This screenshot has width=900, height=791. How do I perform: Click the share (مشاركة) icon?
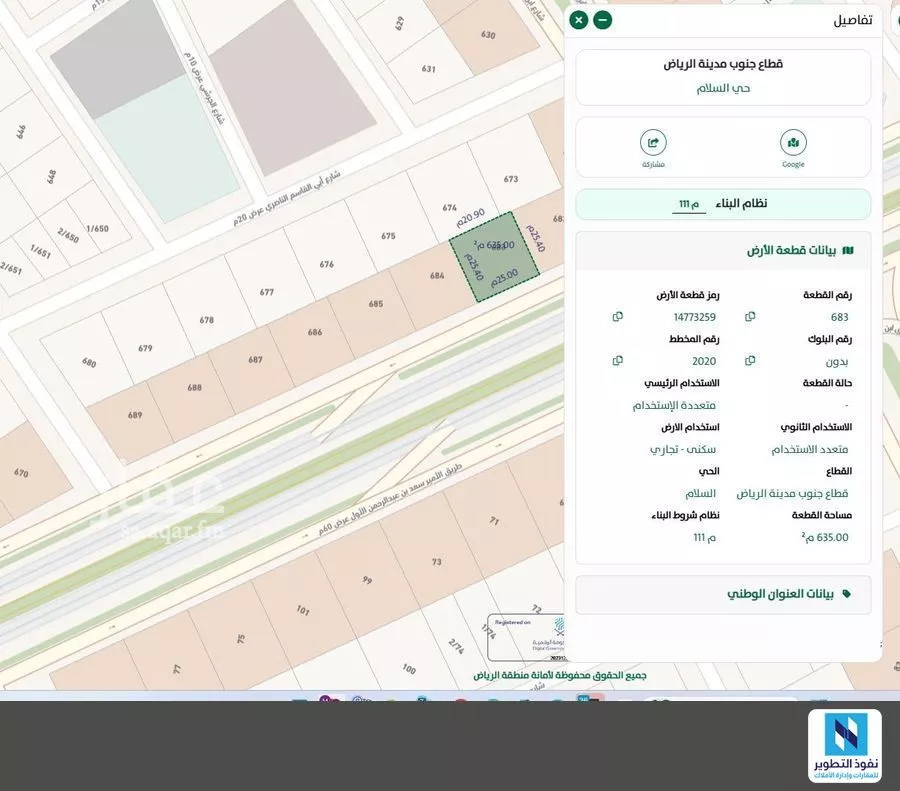pyautogui.click(x=653, y=143)
